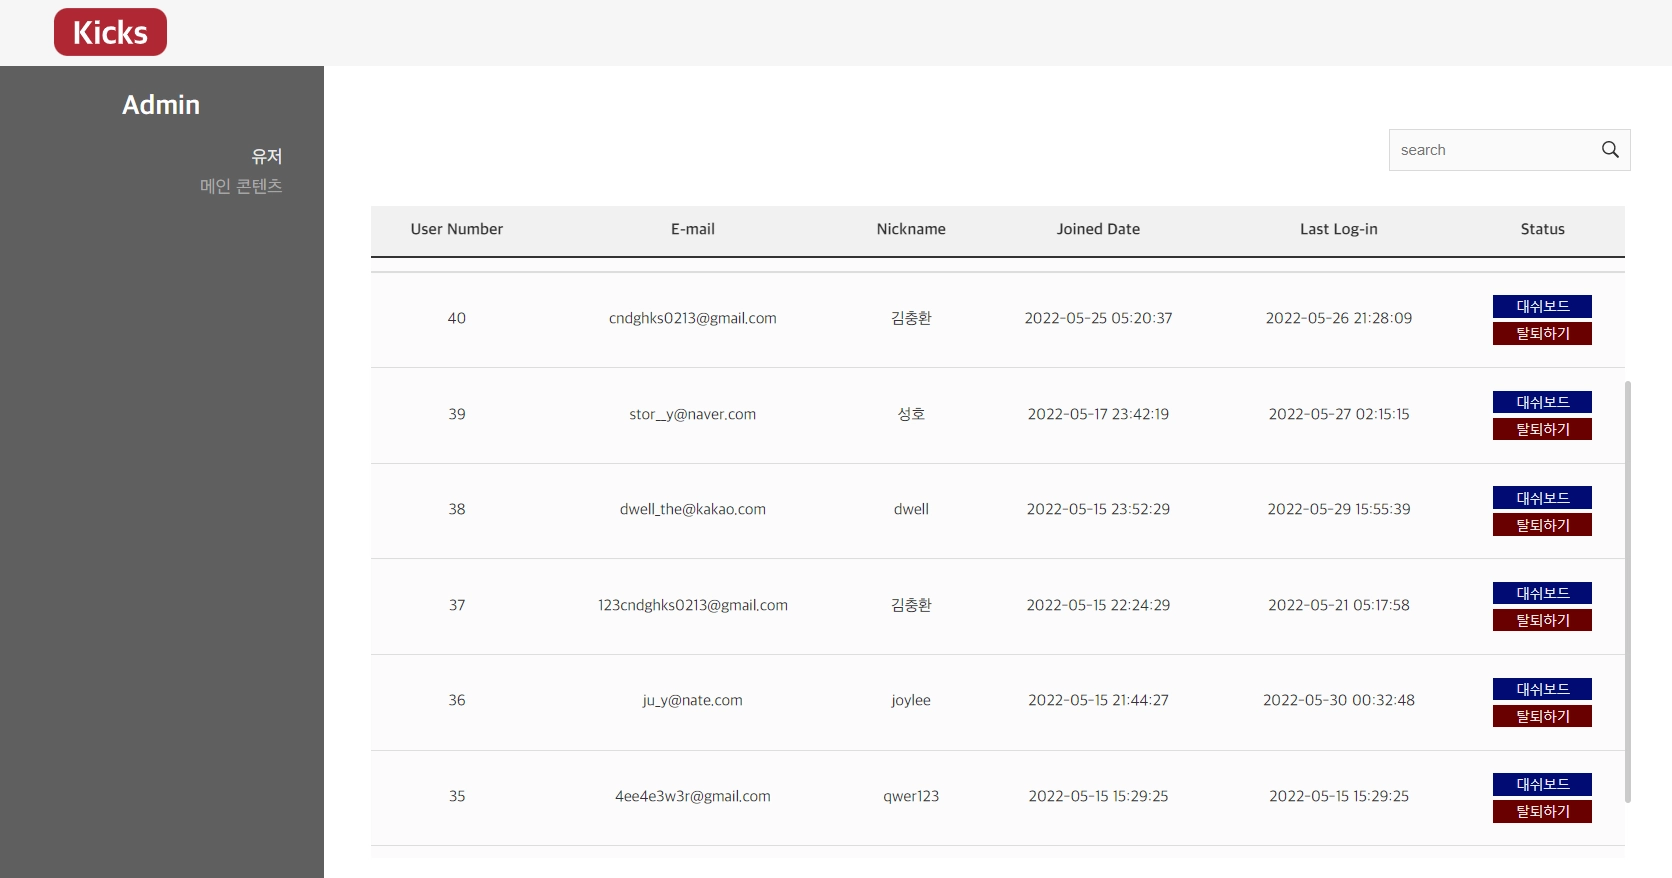Viewport: 1672px width, 878px height.
Task: Click 탈퇴하기 for user 35
Action: click(x=1542, y=811)
